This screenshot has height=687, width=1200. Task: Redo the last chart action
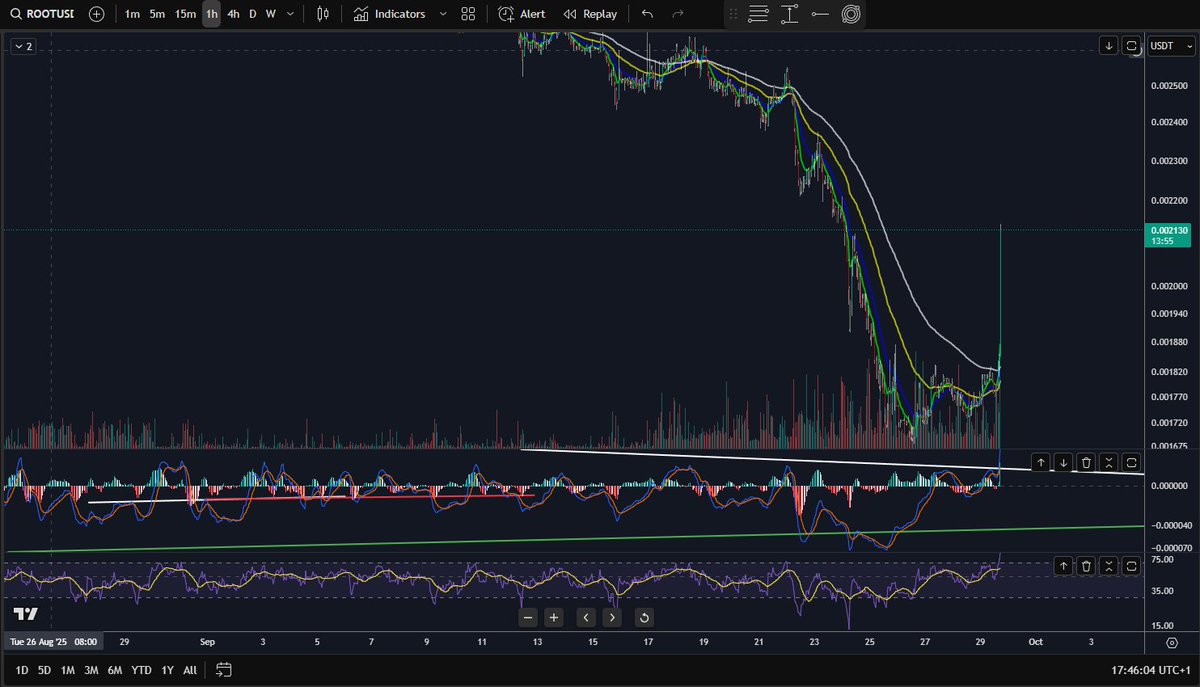point(678,14)
